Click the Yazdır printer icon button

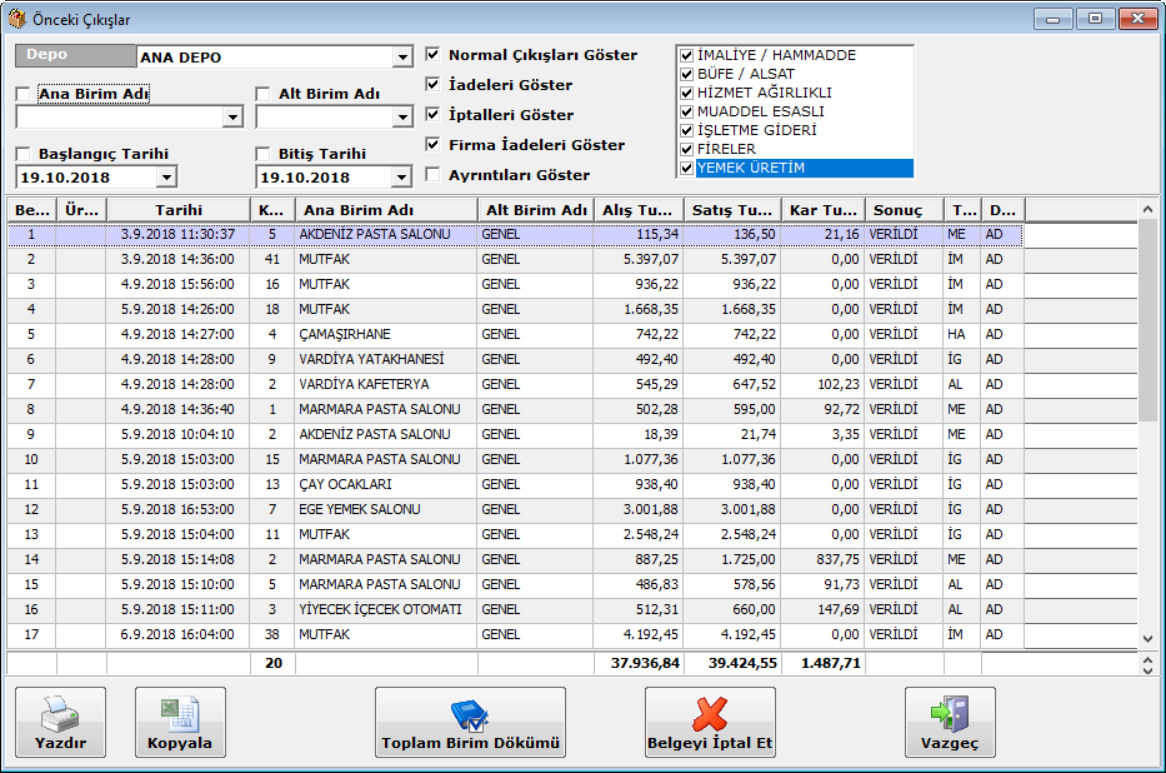[x=60, y=722]
